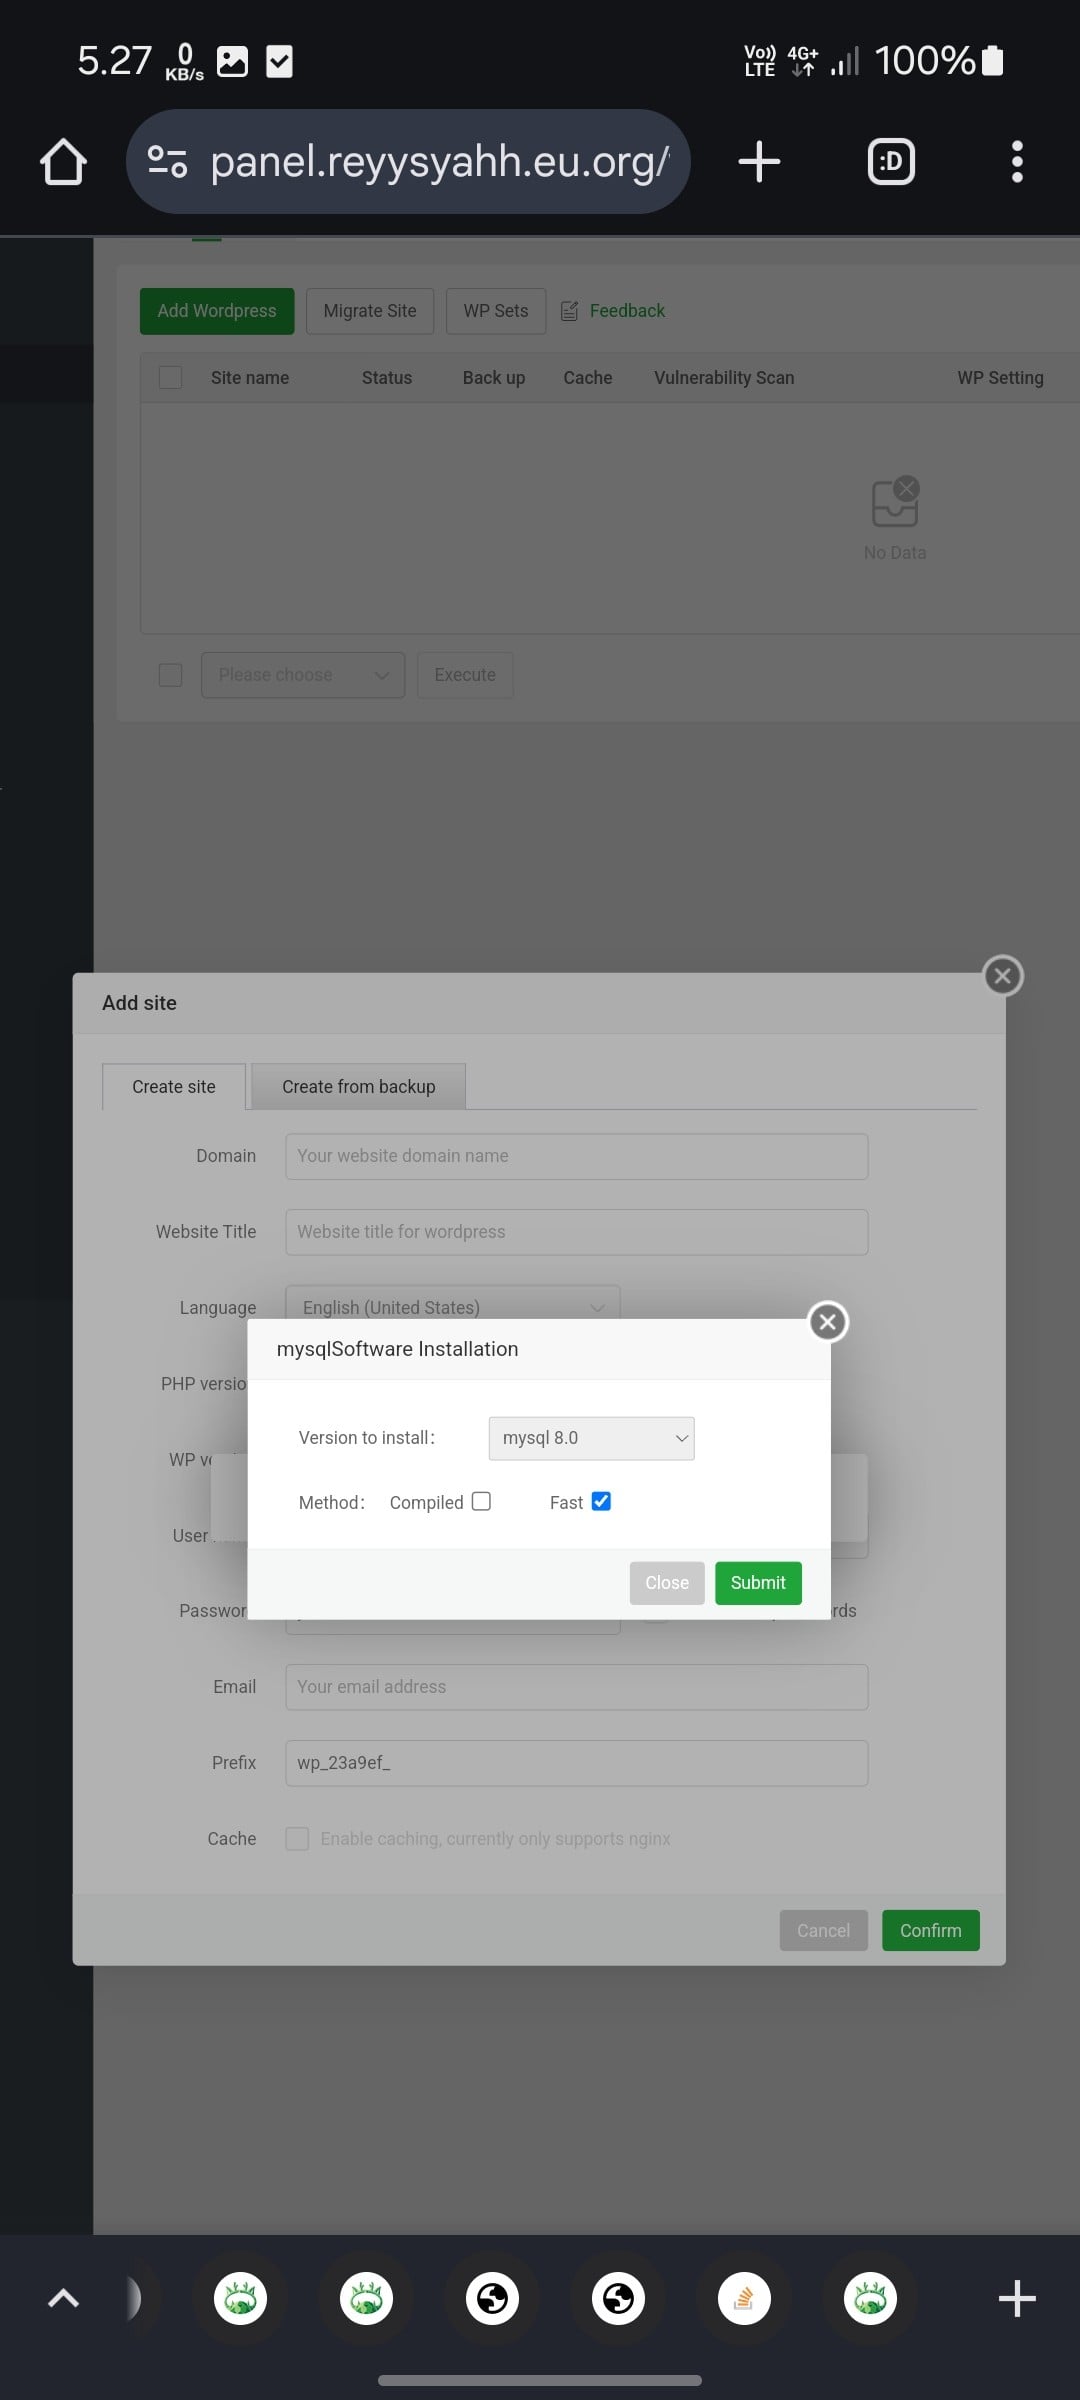Close the mysql Software Installation dialog

pyautogui.click(x=827, y=1322)
